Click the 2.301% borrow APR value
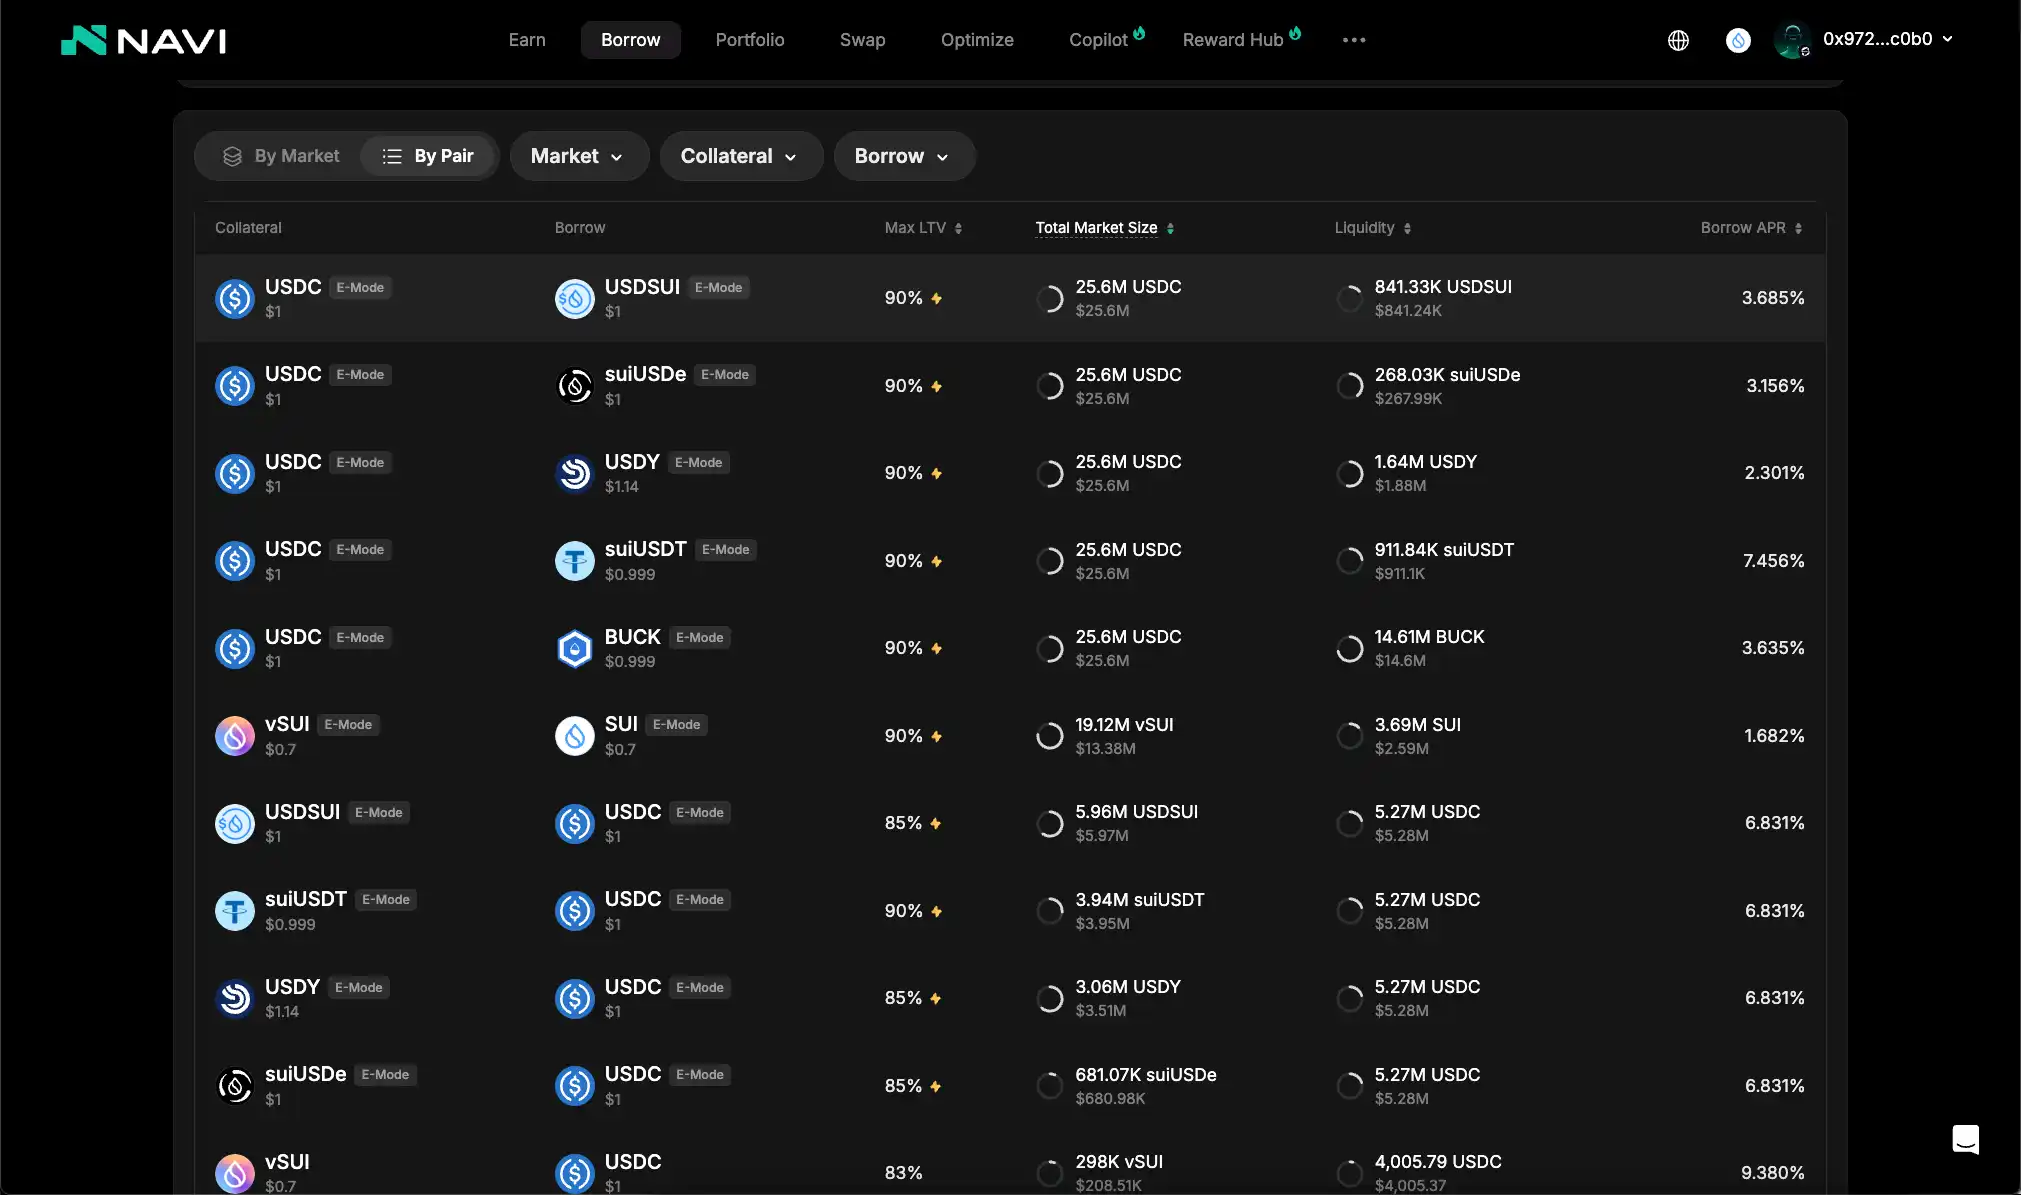 point(1774,473)
